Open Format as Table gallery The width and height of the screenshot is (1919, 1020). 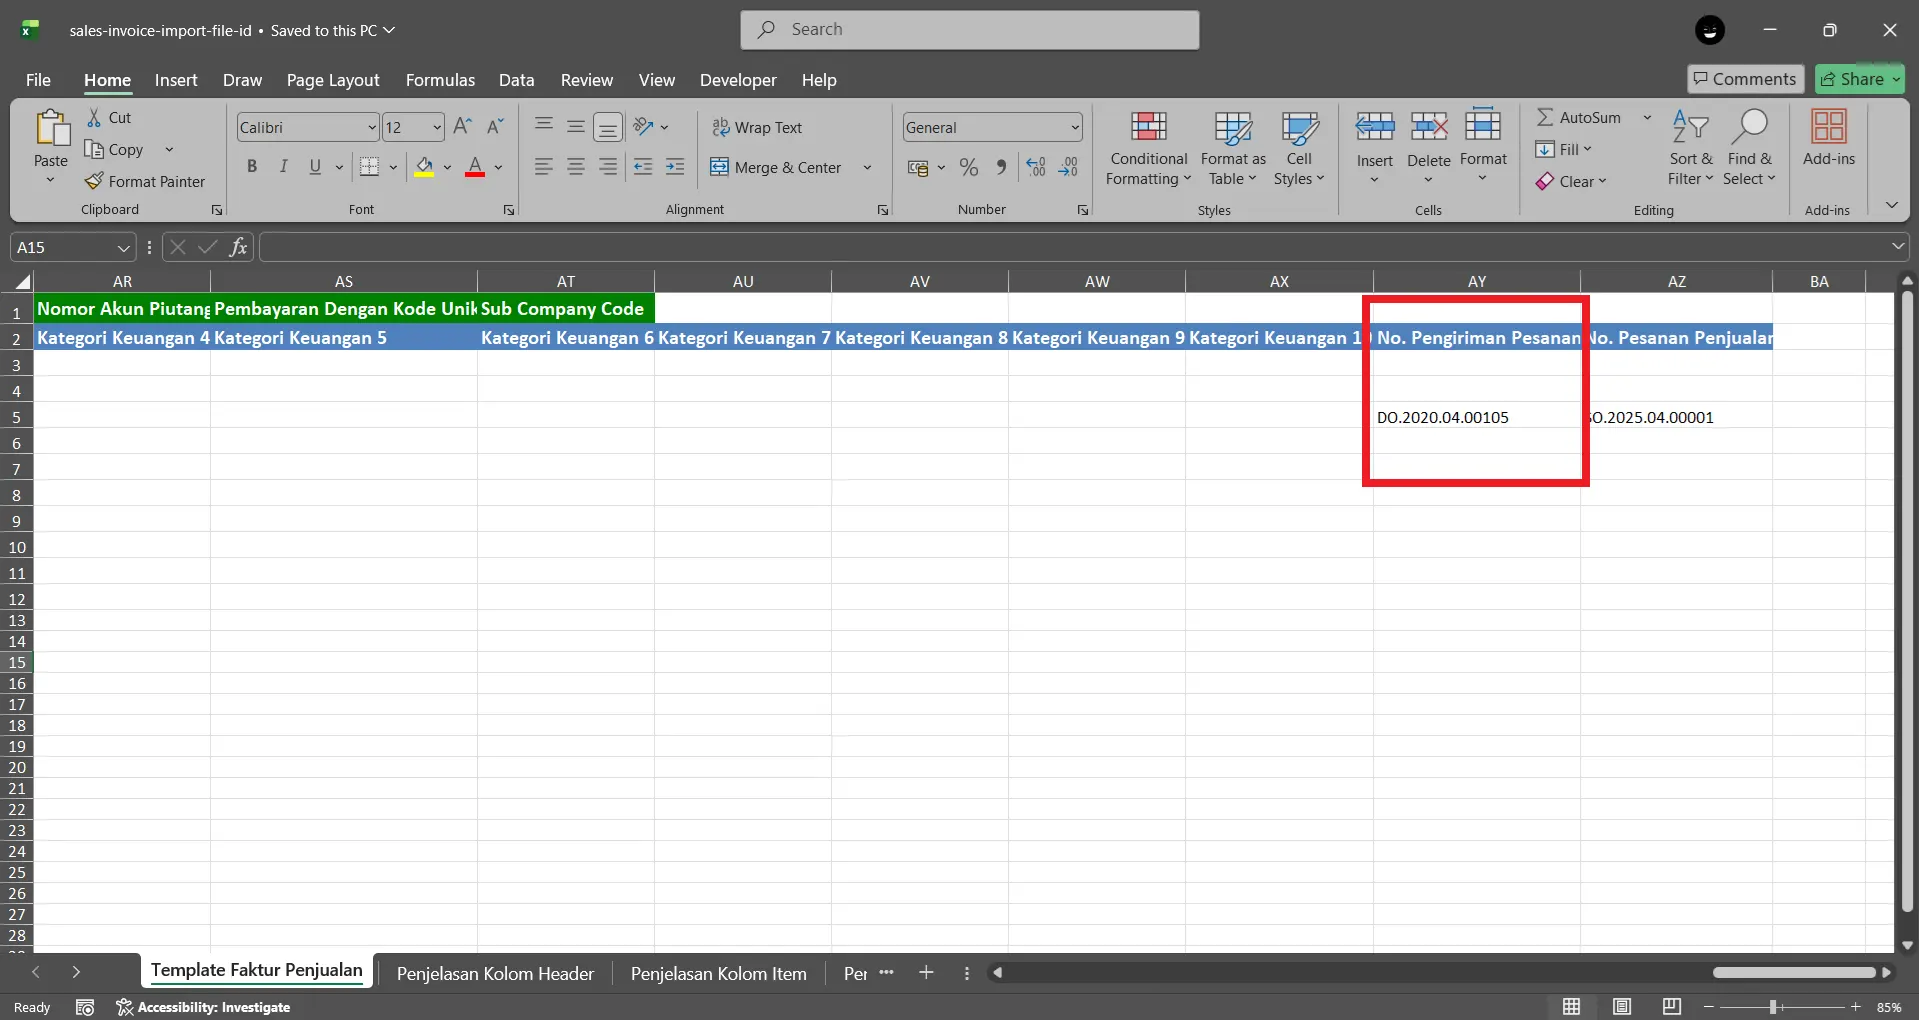coord(1232,148)
